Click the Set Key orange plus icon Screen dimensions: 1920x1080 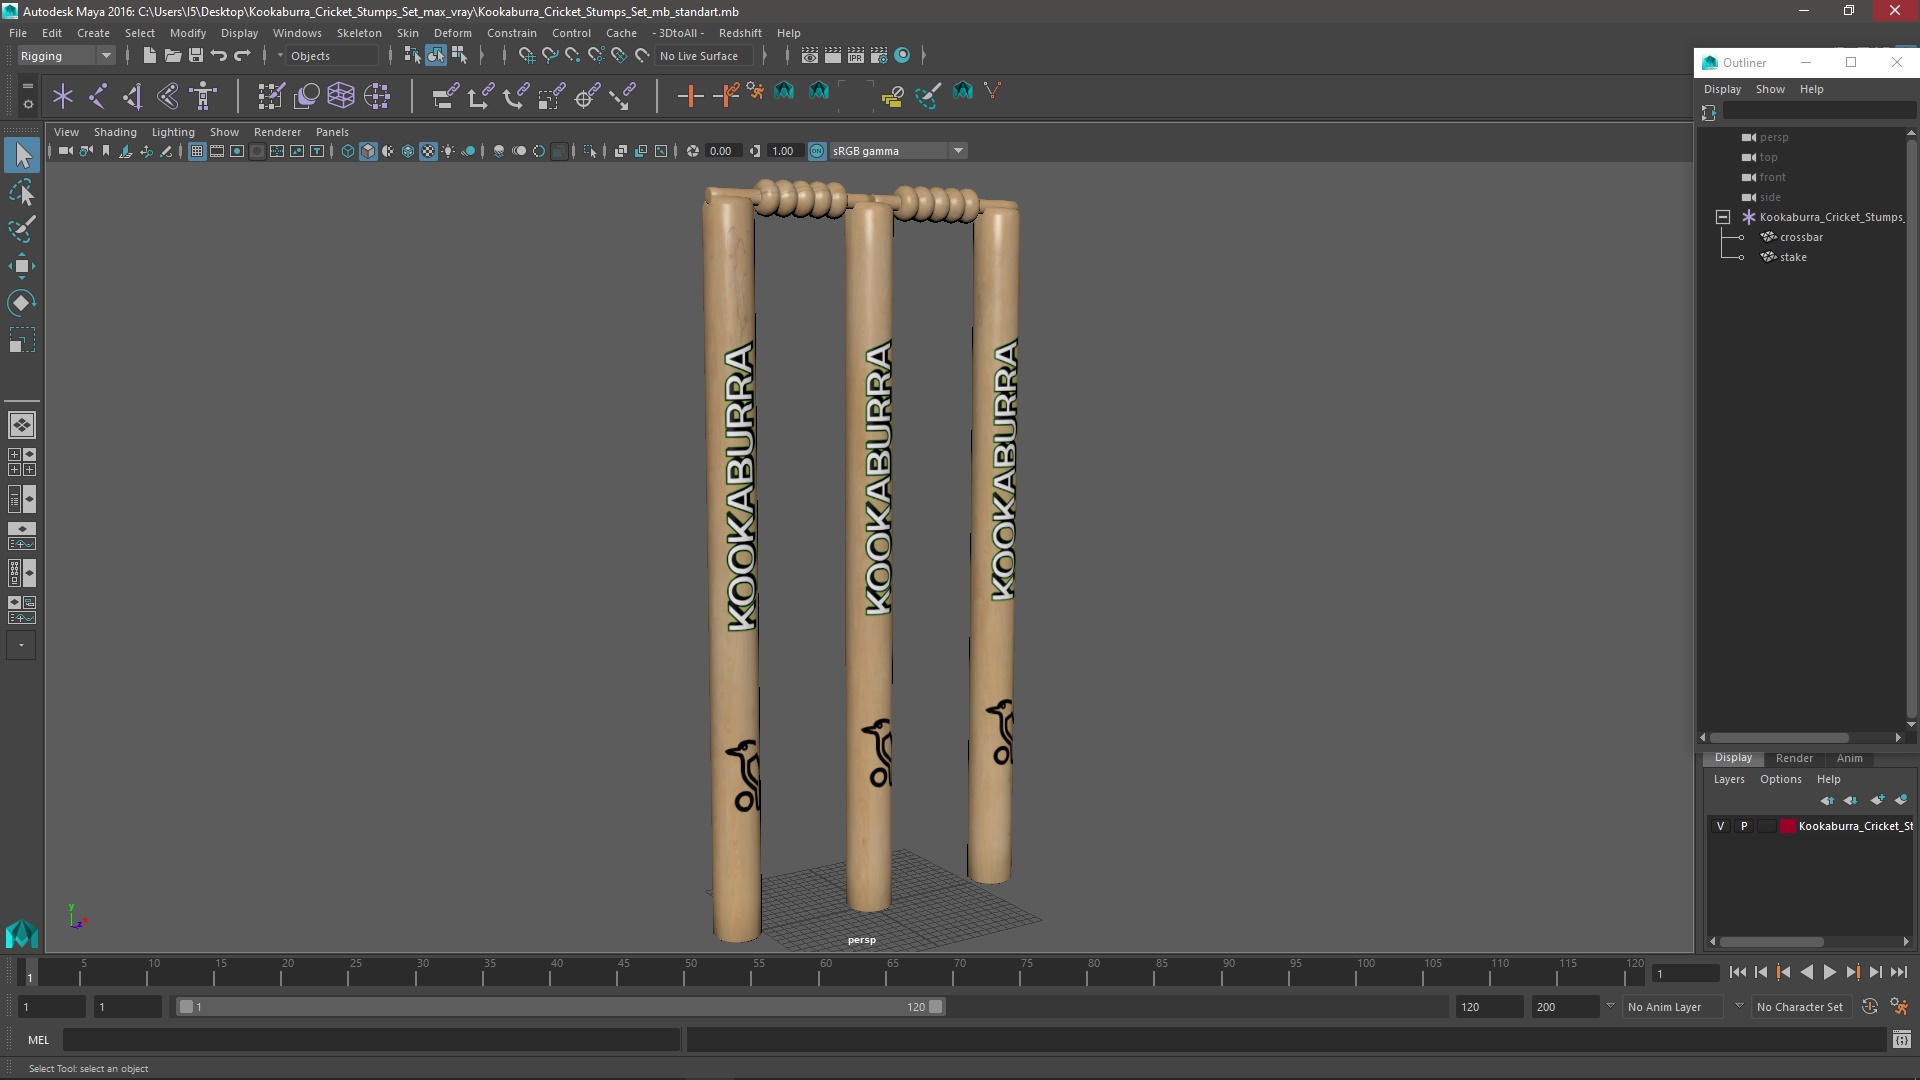click(x=690, y=96)
